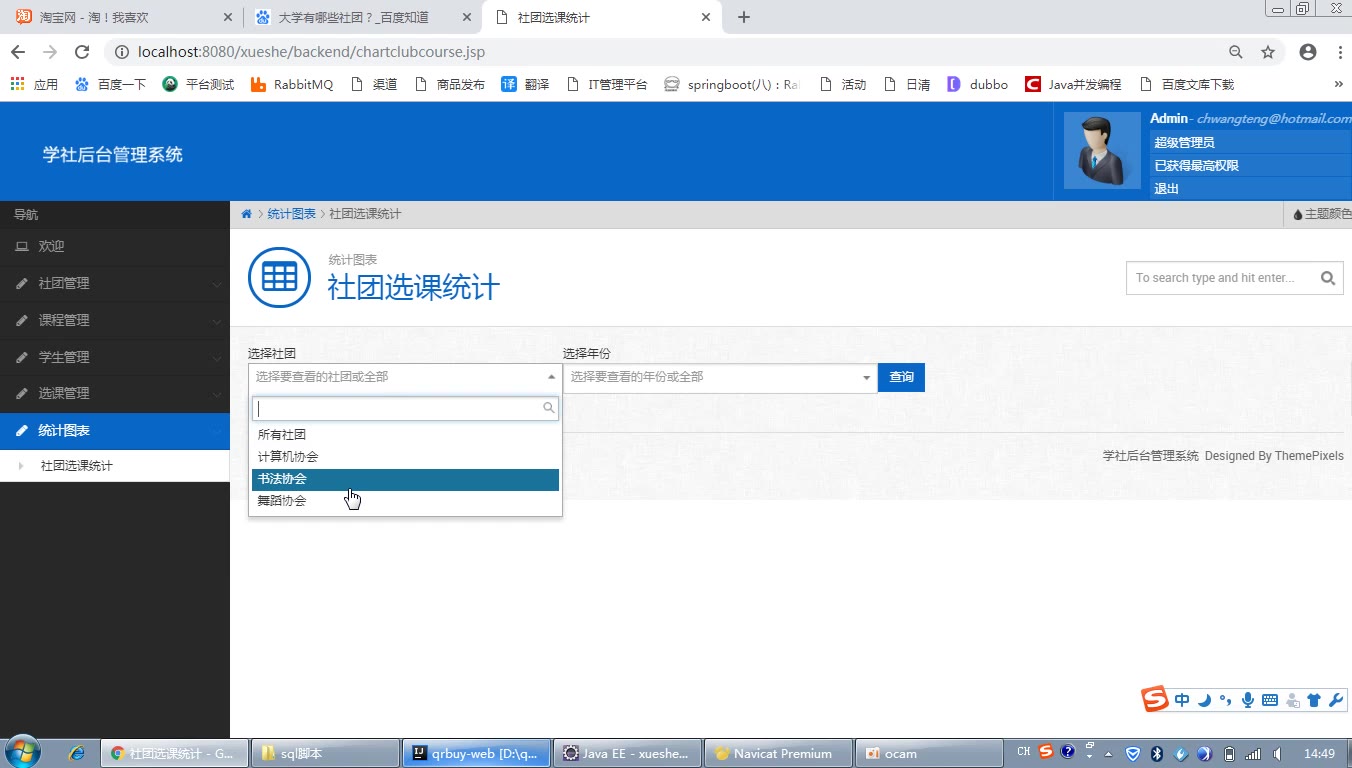Expand the 选课管理 sidebar menu
The width and height of the screenshot is (1352, 768).
(x=115, y=394)
